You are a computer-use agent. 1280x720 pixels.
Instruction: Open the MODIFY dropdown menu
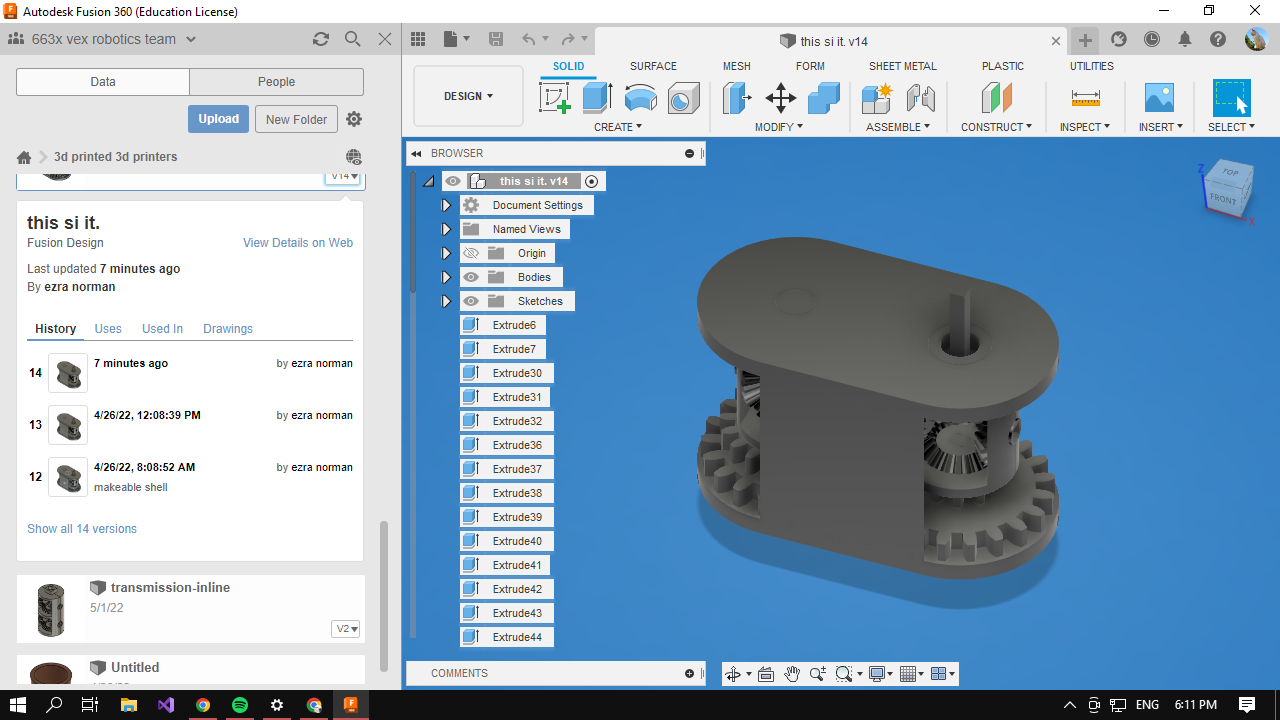779,127
